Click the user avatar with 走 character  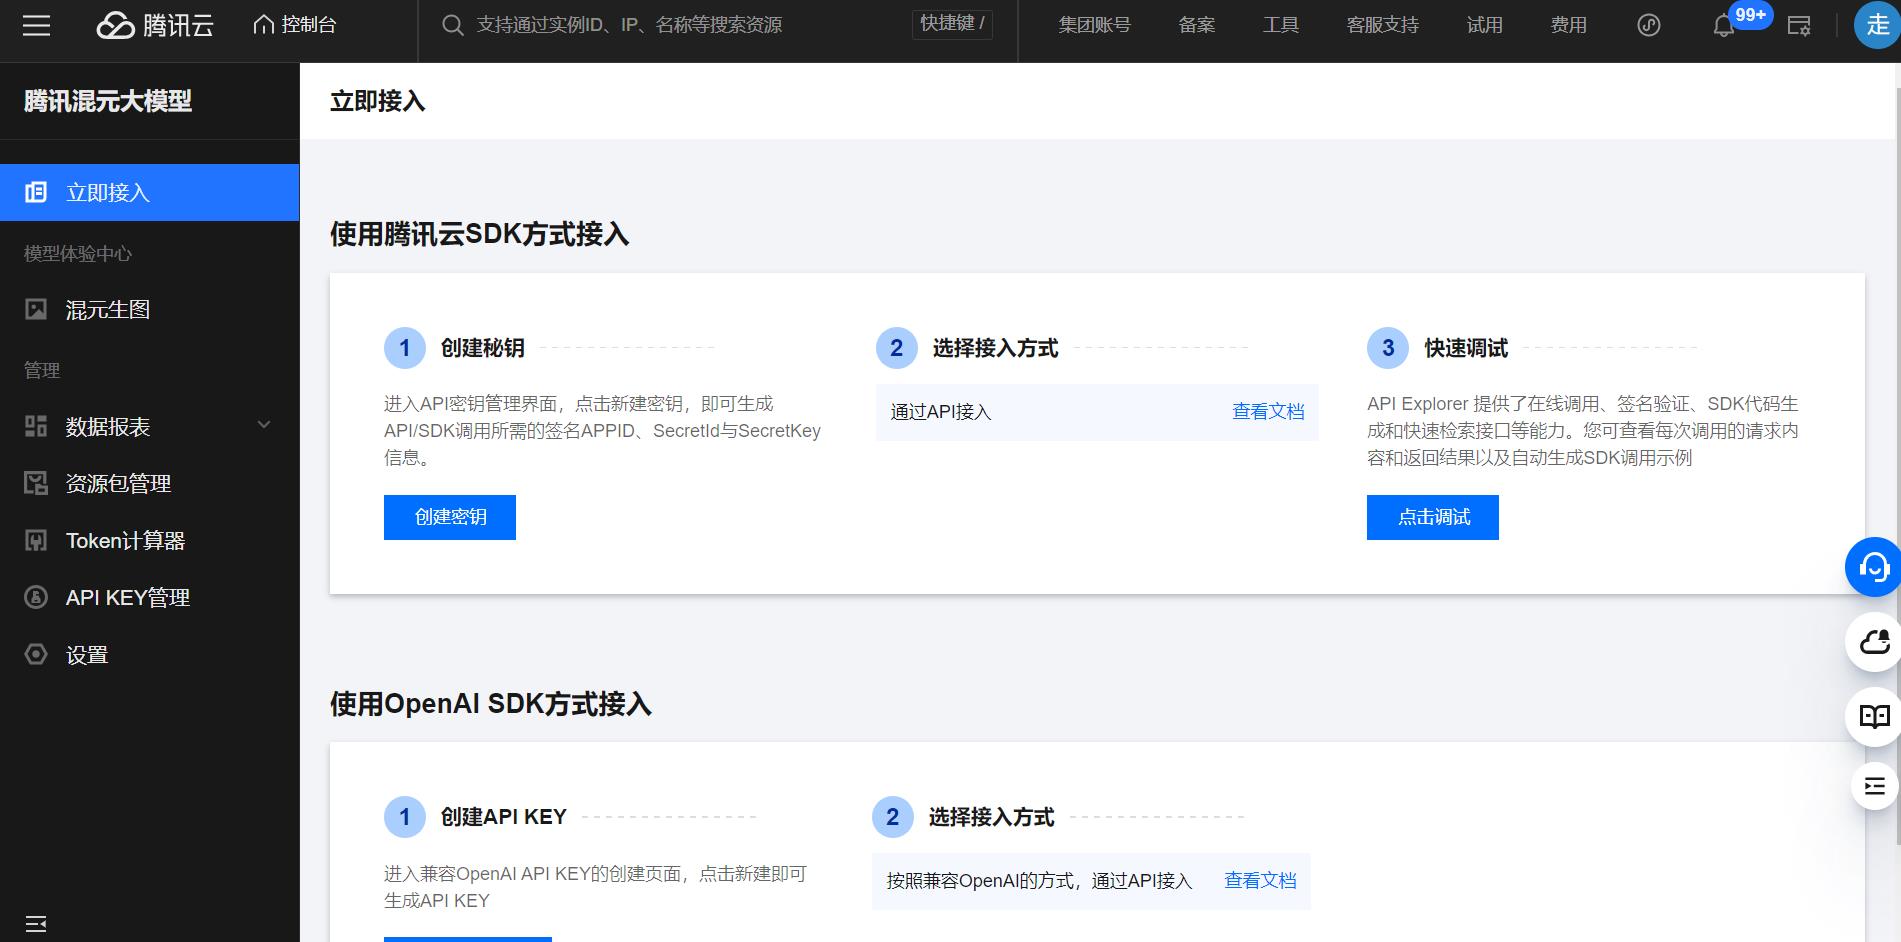click(x=1877, y=25)
